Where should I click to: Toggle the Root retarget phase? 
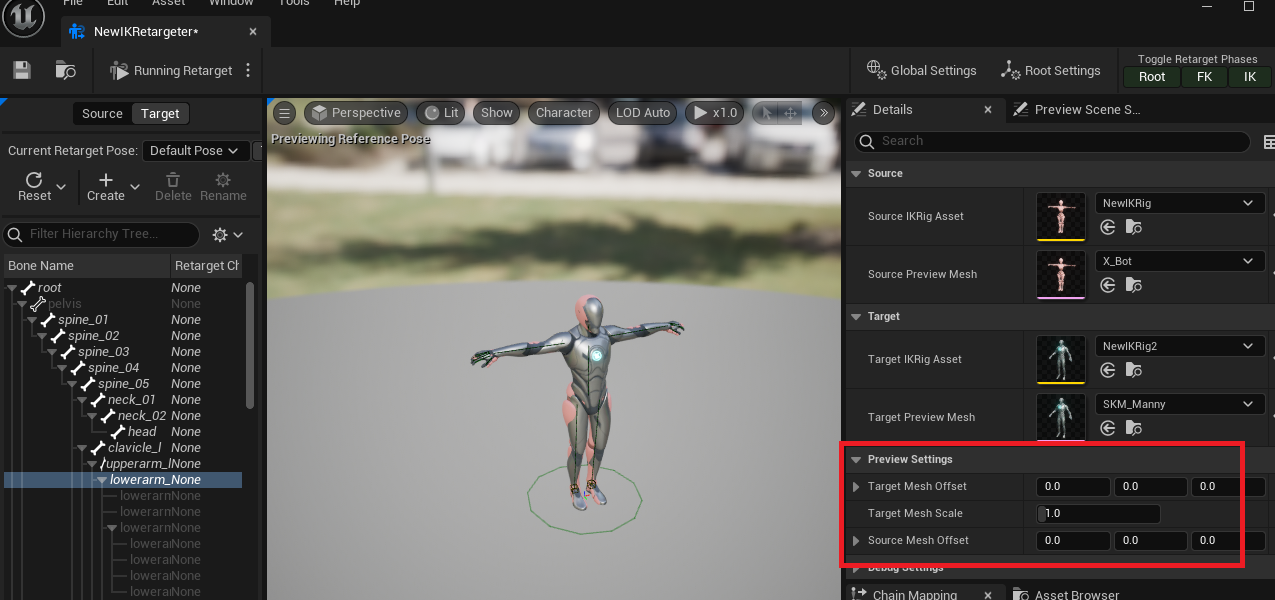point(1152,77)
